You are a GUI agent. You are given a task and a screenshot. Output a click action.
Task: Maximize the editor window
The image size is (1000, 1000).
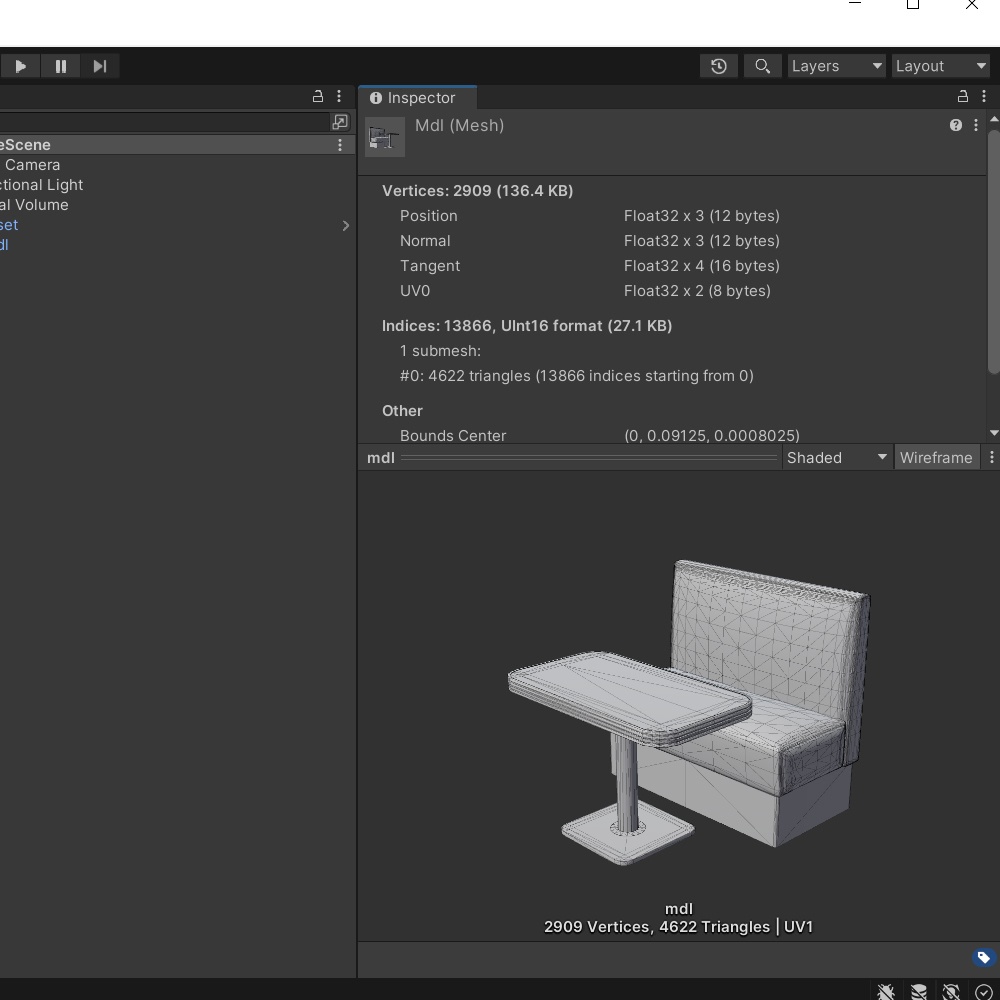(913, 5)
